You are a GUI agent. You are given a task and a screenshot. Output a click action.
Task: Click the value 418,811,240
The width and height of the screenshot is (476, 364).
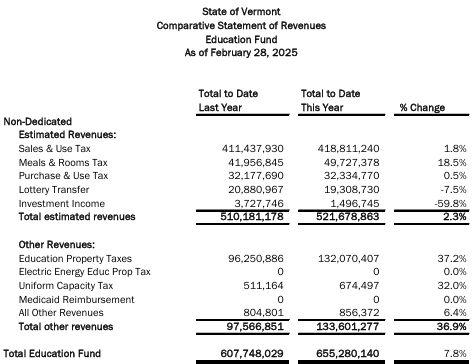[x=348, y=149]
